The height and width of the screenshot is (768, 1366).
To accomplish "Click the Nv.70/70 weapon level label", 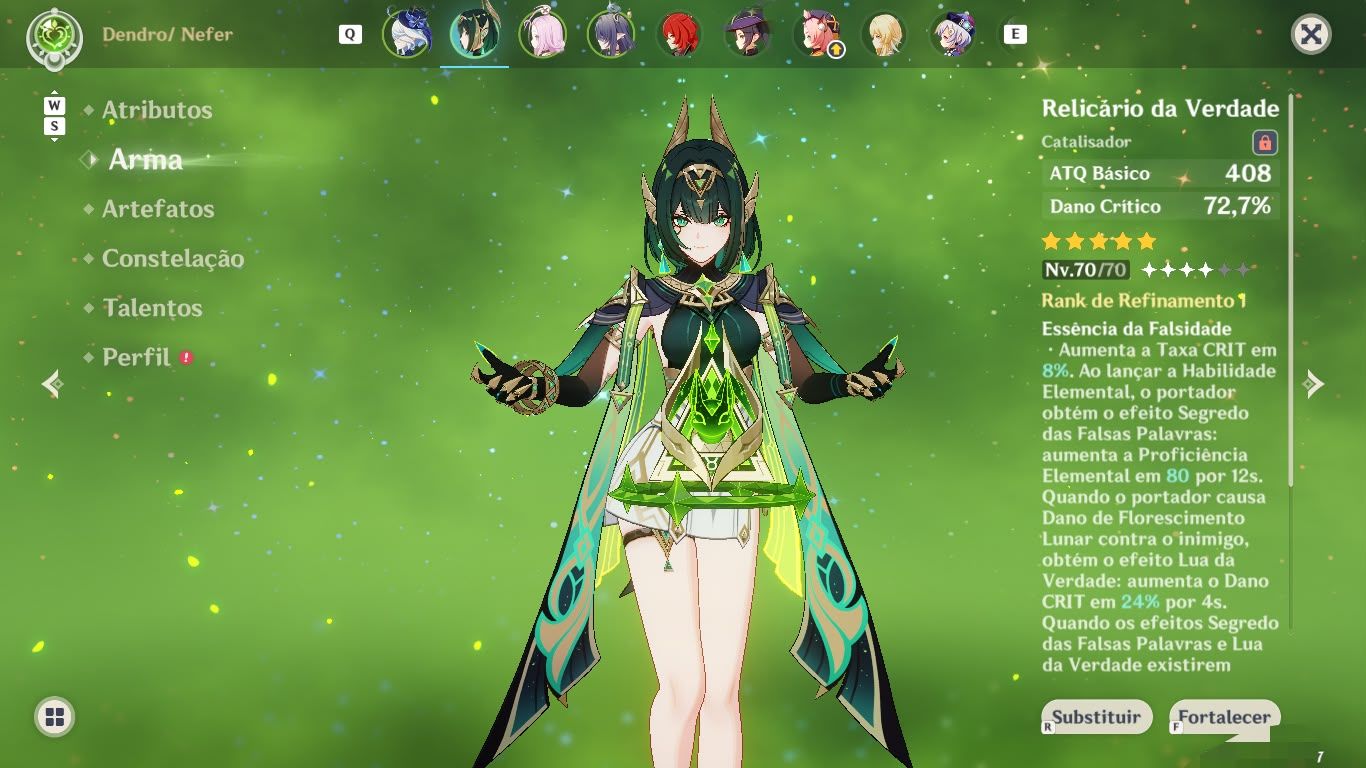I will [x=1085, y=270].
